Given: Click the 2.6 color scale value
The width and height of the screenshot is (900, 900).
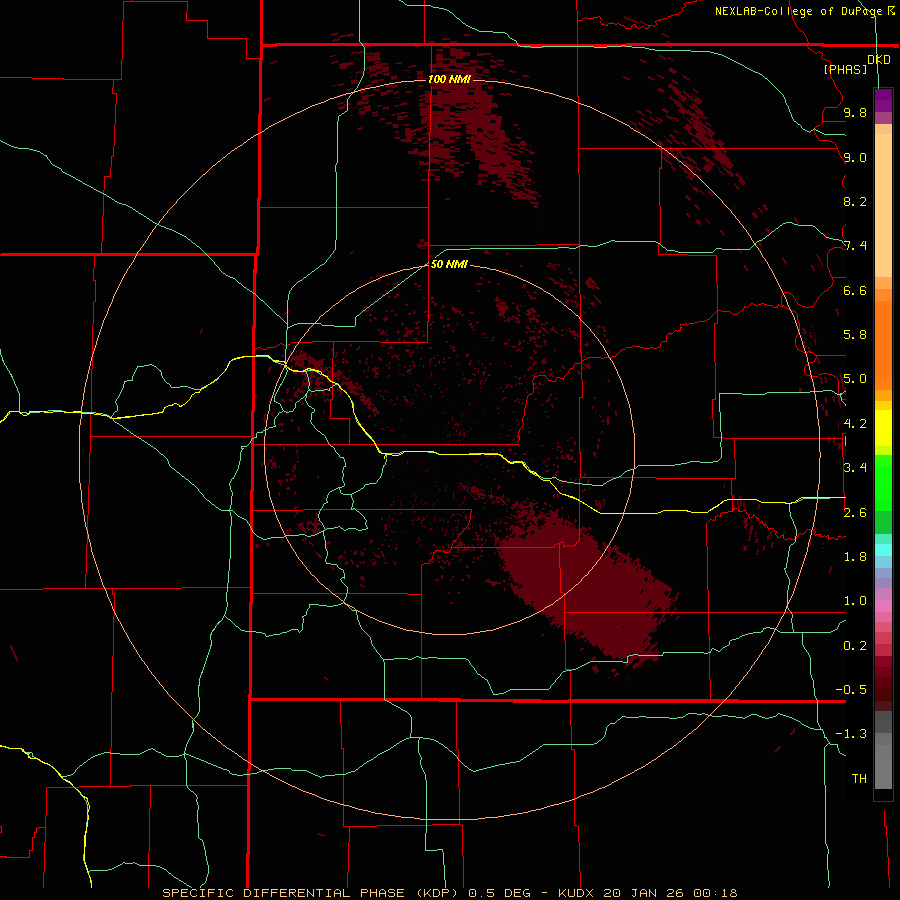Looking at the screenshot, I should coord(855,513).
